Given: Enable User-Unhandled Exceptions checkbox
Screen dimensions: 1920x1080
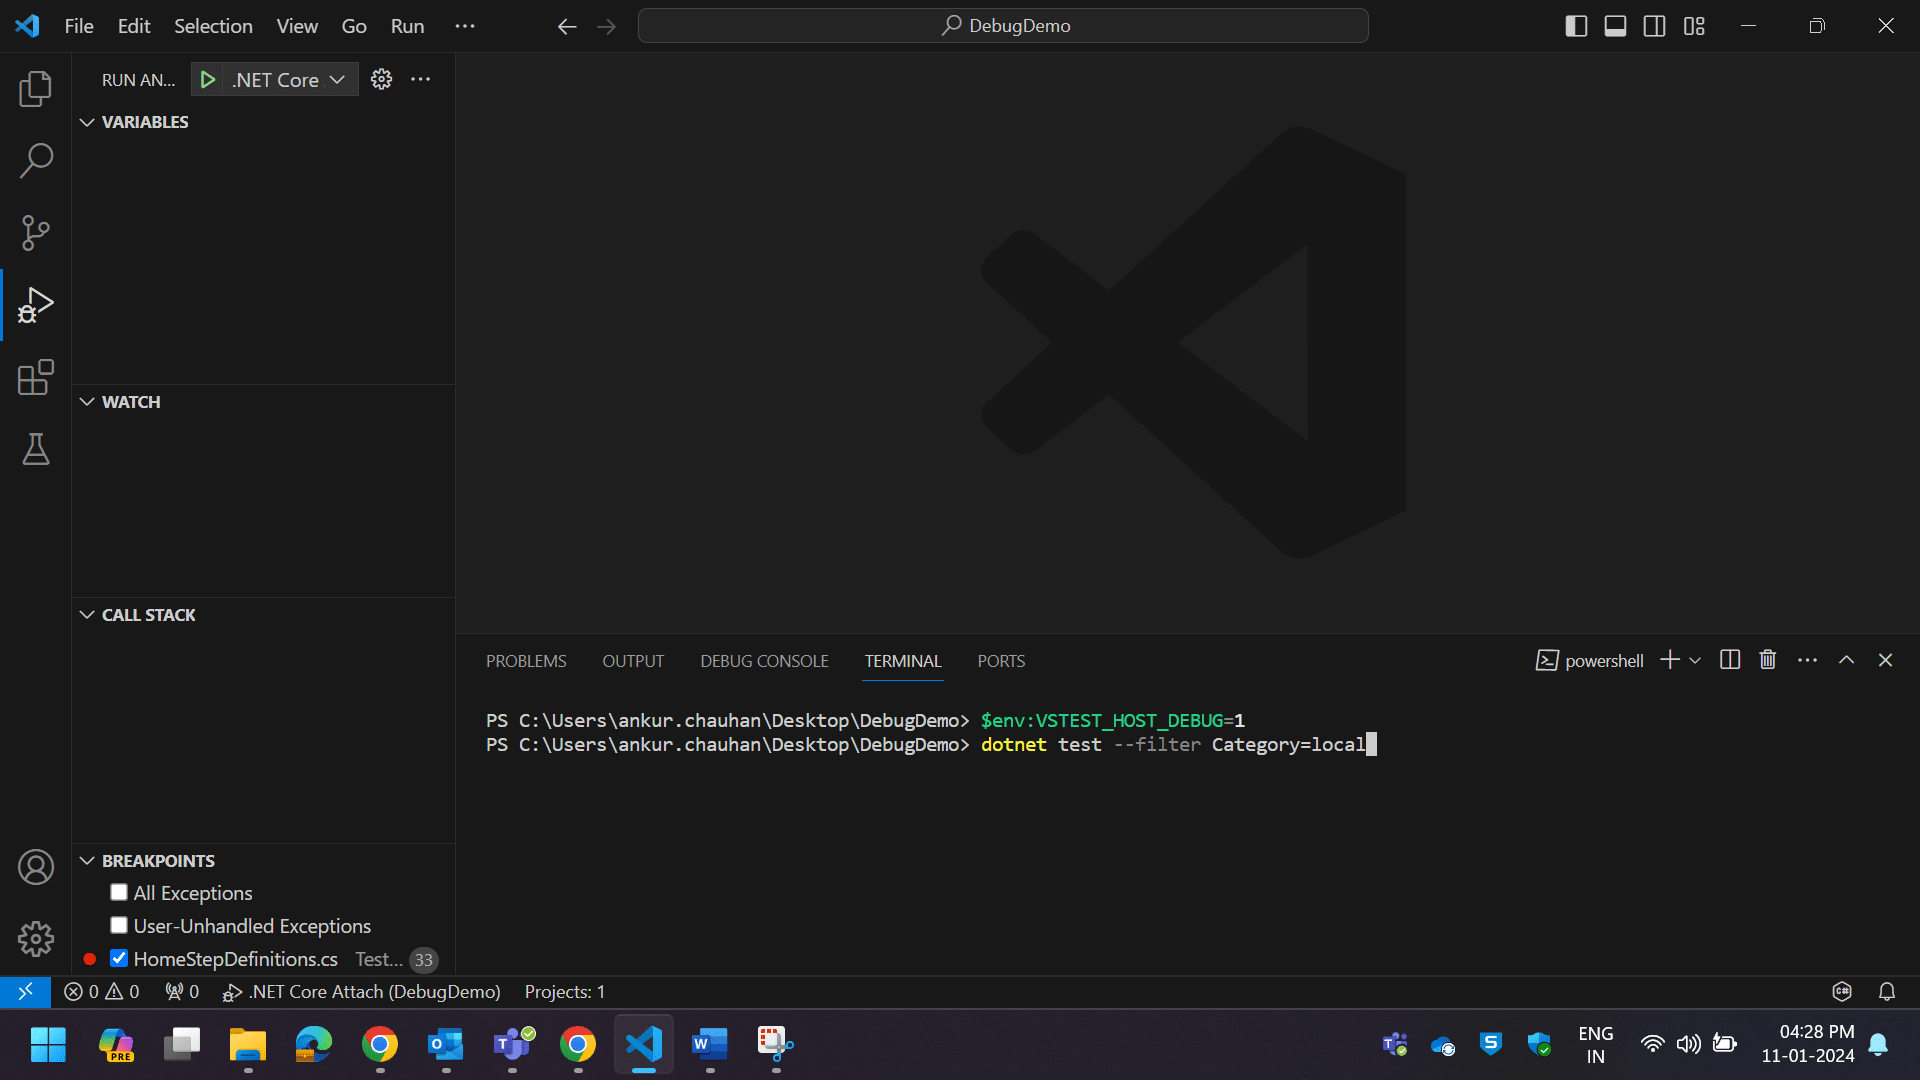Looking at the screenshot, I should point(119,926).
